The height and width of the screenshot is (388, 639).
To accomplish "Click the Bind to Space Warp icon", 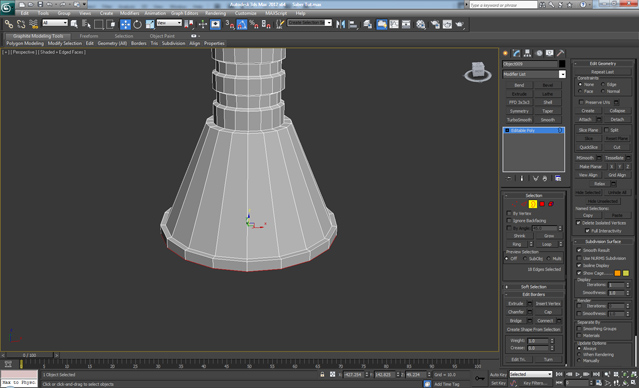I will (x=33, y=24).
